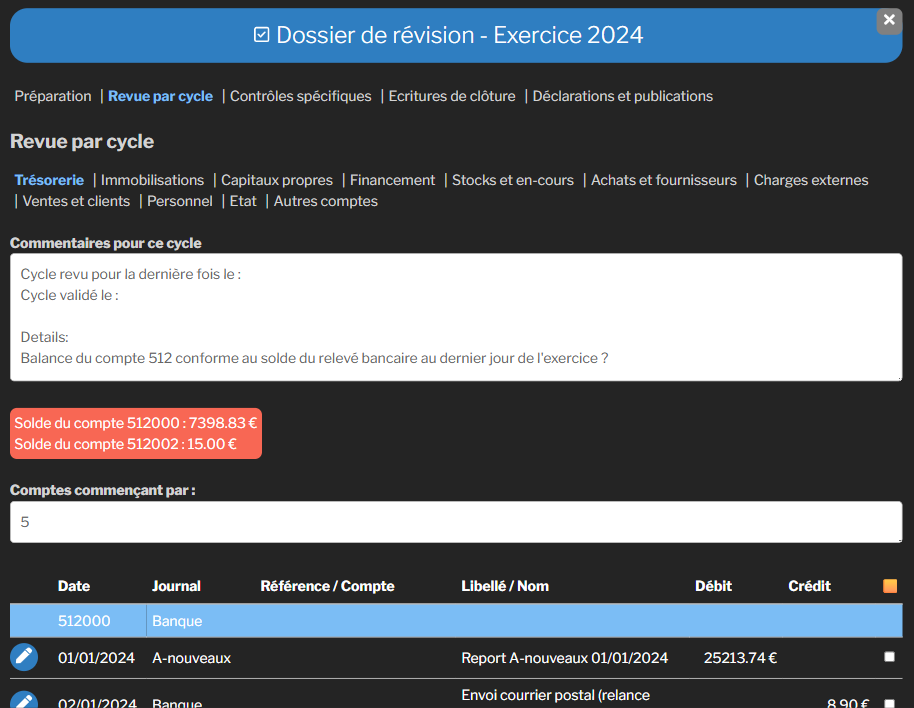Click the pencil edit icon for 01/01/2024 entry
This screenshot has height=708, width=914.
click(x=24, y=657)
